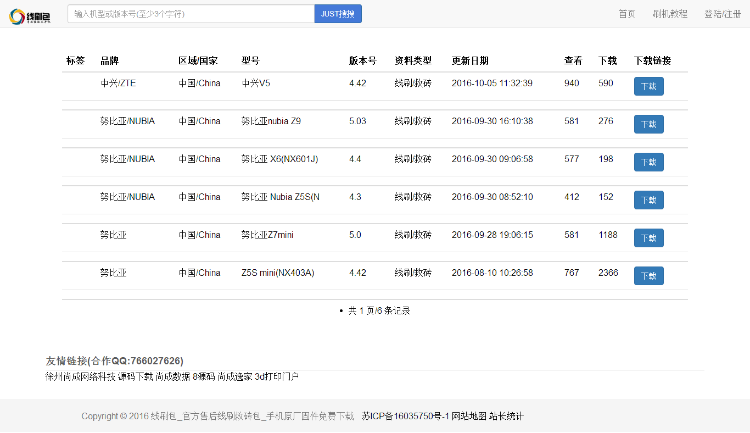Open the 网站地图 sitemap footer link
Screen dimensions: 750x433
tap(469, 416)
